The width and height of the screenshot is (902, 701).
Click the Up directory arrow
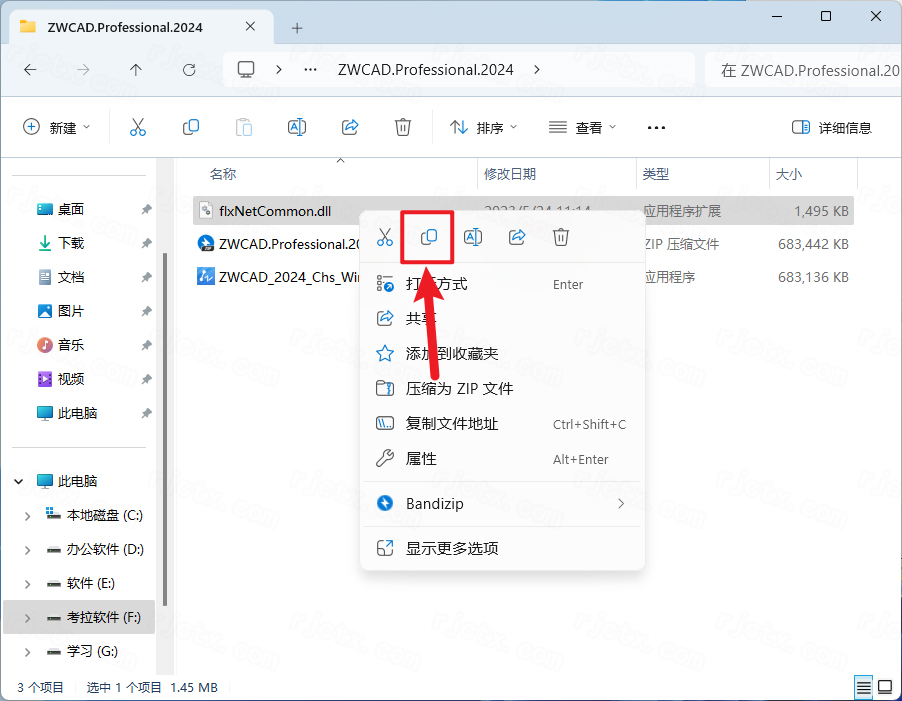[x=136, y=70]
